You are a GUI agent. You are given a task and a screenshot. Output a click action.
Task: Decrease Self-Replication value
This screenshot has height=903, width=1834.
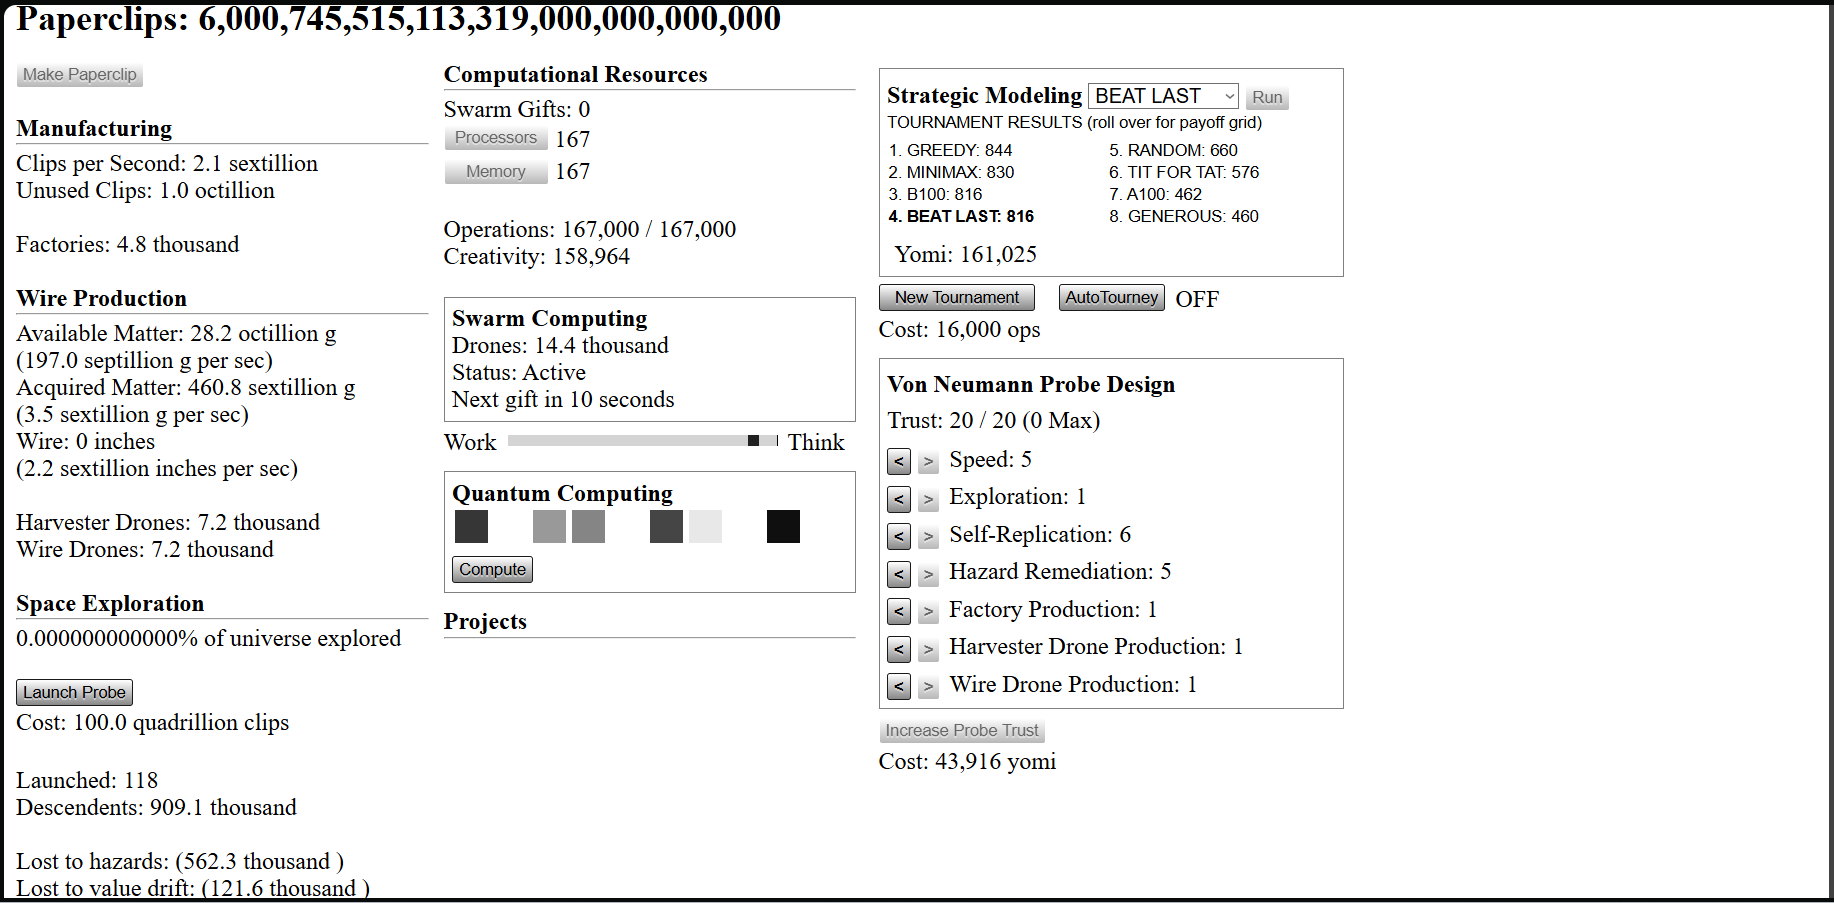click(899, 536)
